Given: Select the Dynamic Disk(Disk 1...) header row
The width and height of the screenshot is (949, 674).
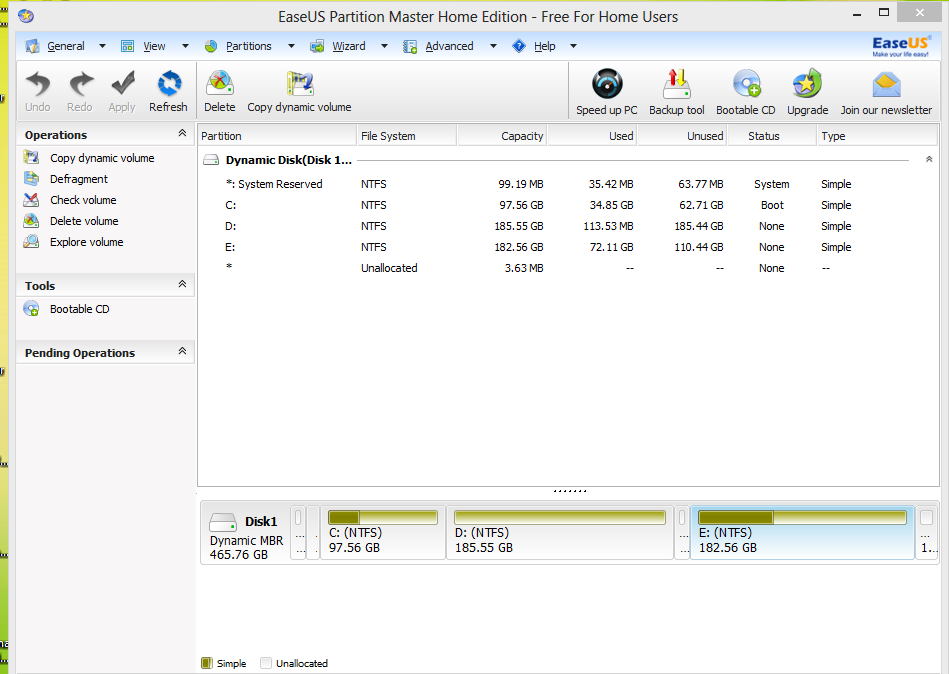Looking at the screenshot, I should pos(568,160).
